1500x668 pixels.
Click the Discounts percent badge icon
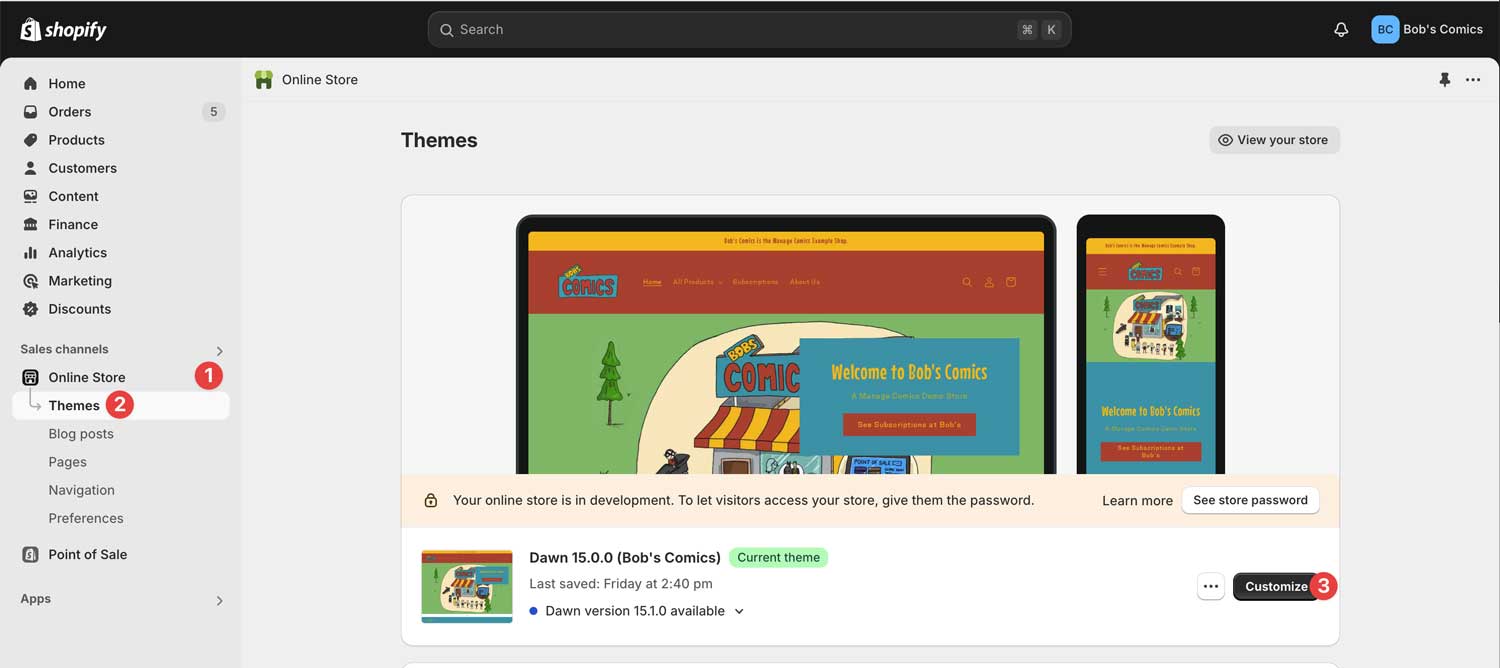pos(30,309)
